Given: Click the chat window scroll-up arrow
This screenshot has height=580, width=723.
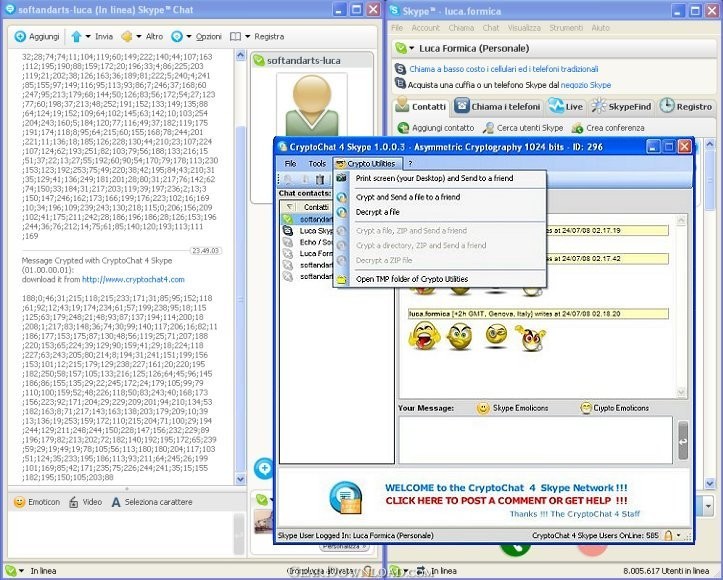Looking at the screenshot, I should coord(240,56).
